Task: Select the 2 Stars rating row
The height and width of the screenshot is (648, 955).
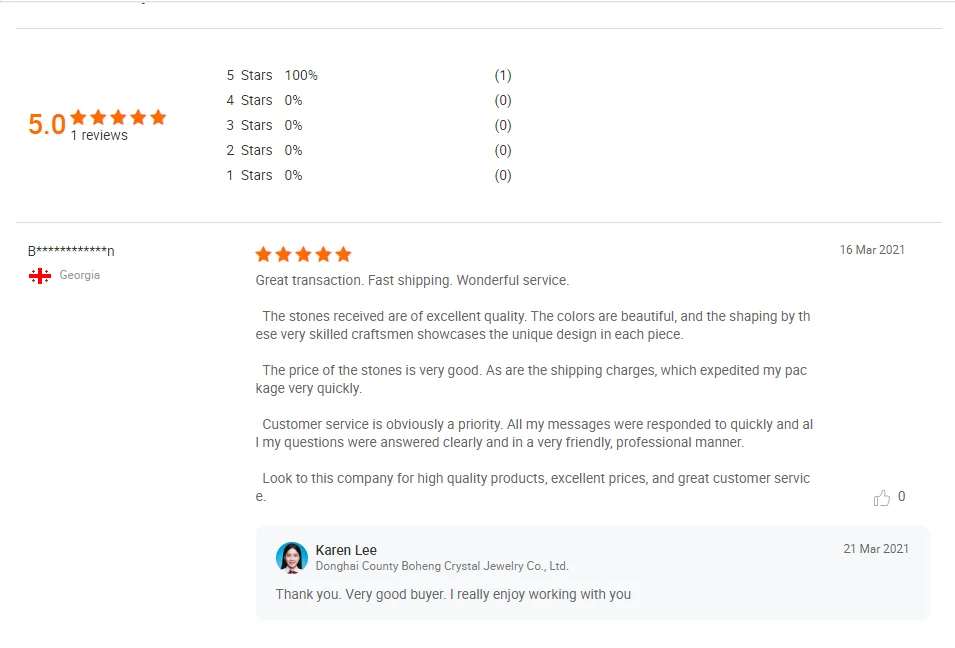Action: point(249,150)
